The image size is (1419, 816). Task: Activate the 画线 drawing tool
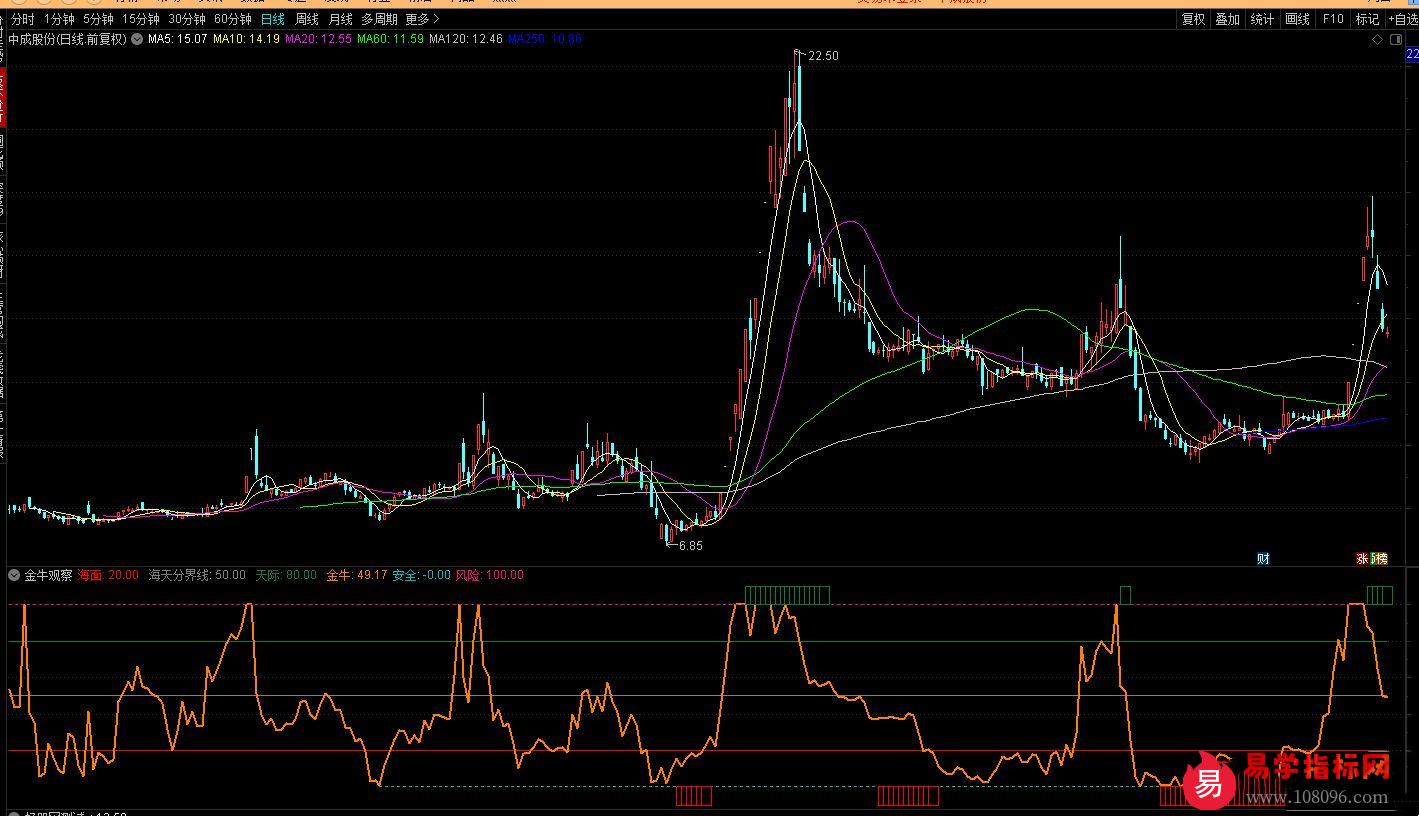(1297, 19)
